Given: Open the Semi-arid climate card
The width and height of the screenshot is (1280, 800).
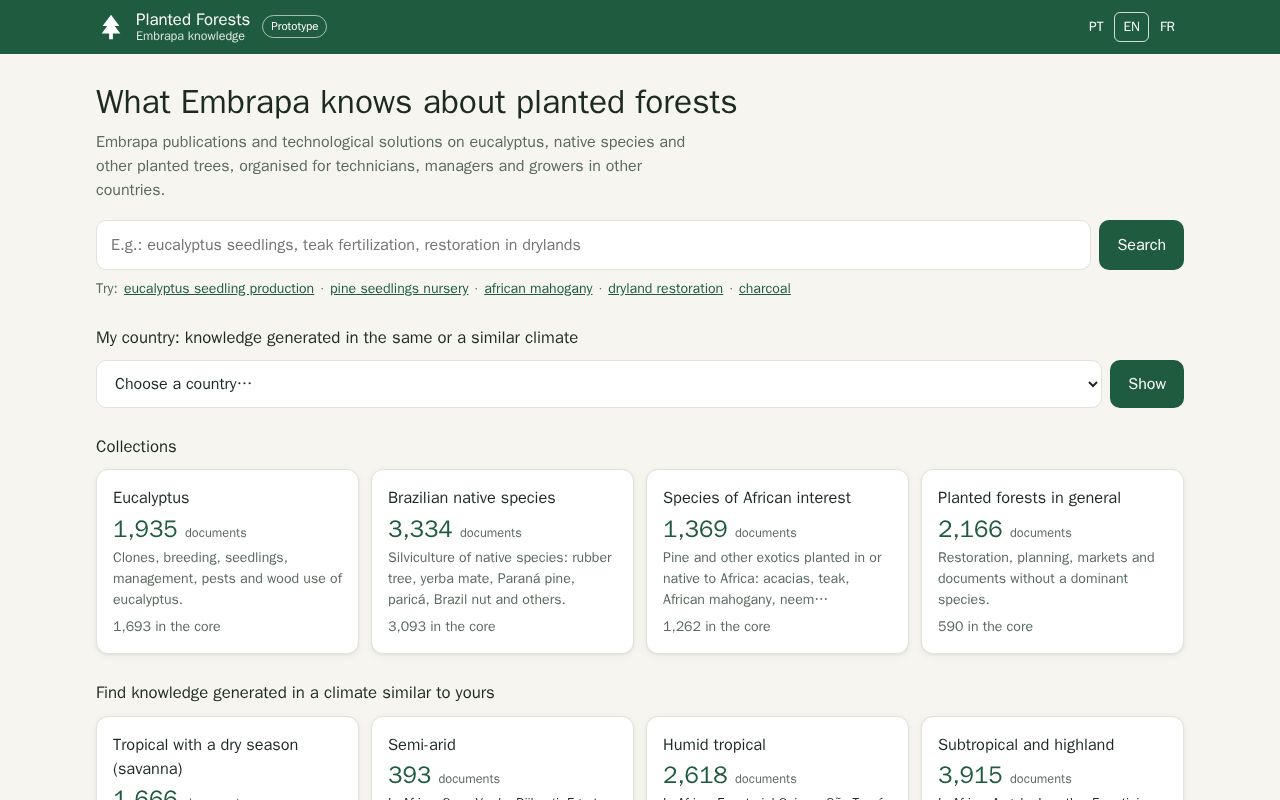Looking at the screenshot, I should click(502, 758).
